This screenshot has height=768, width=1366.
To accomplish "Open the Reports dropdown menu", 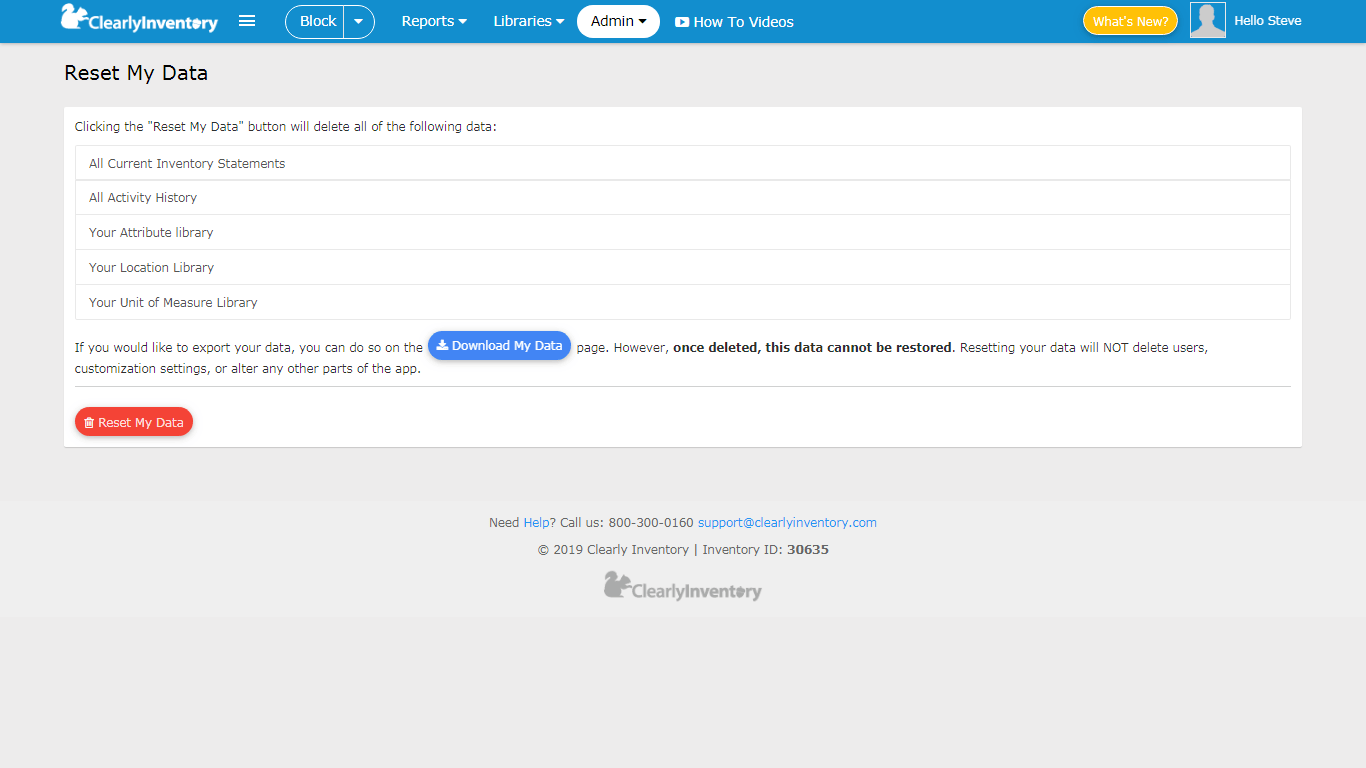I will (434, 21).
